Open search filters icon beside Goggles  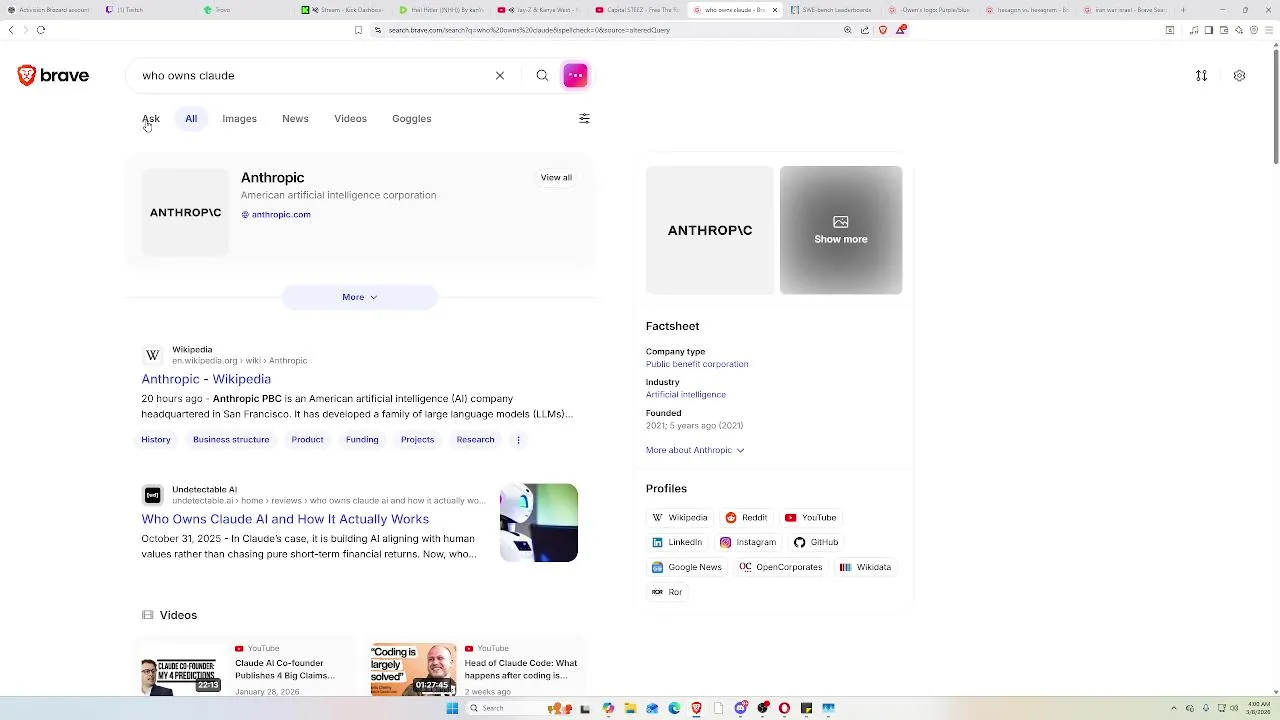585,118
